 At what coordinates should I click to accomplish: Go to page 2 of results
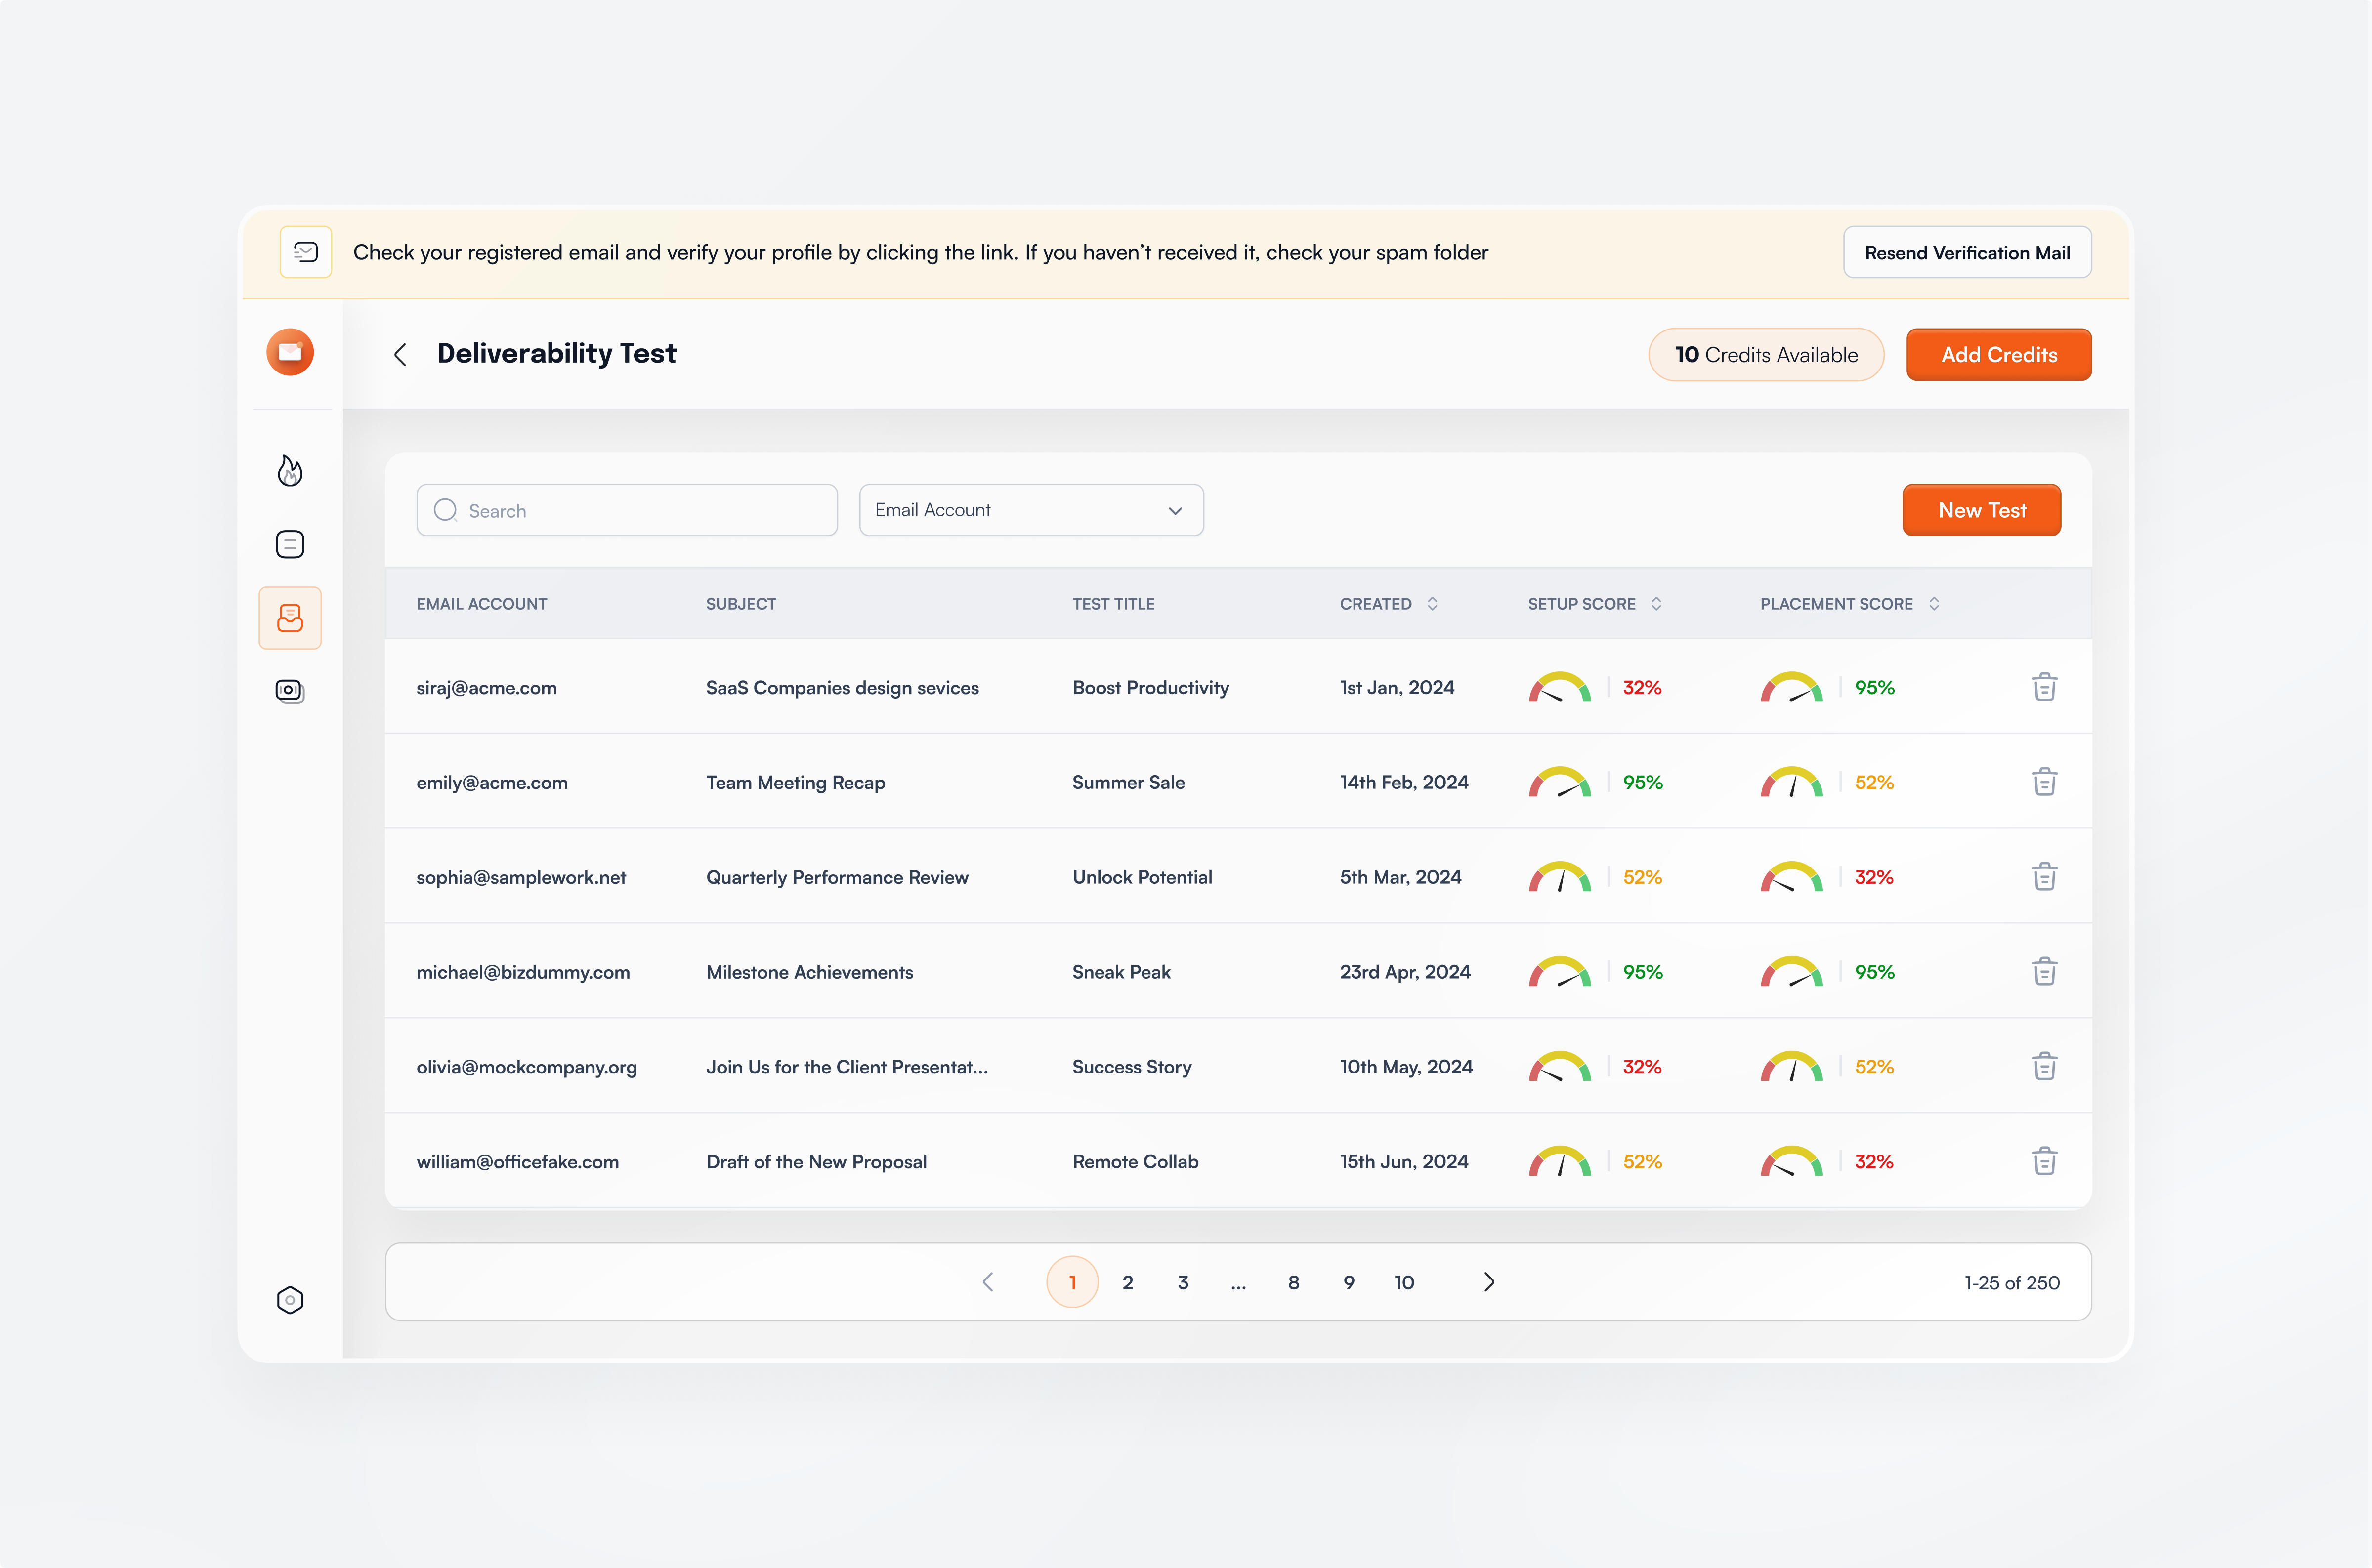click(1127, 1282)
